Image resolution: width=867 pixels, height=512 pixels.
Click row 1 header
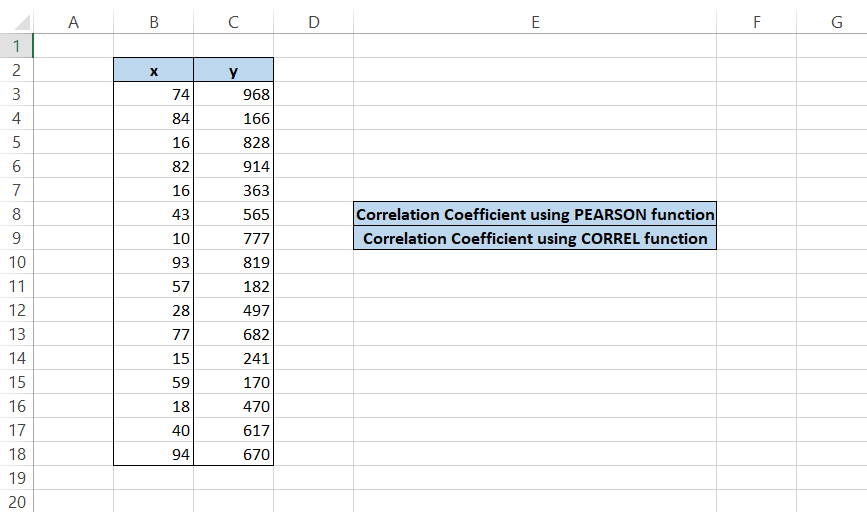point(16,46)
